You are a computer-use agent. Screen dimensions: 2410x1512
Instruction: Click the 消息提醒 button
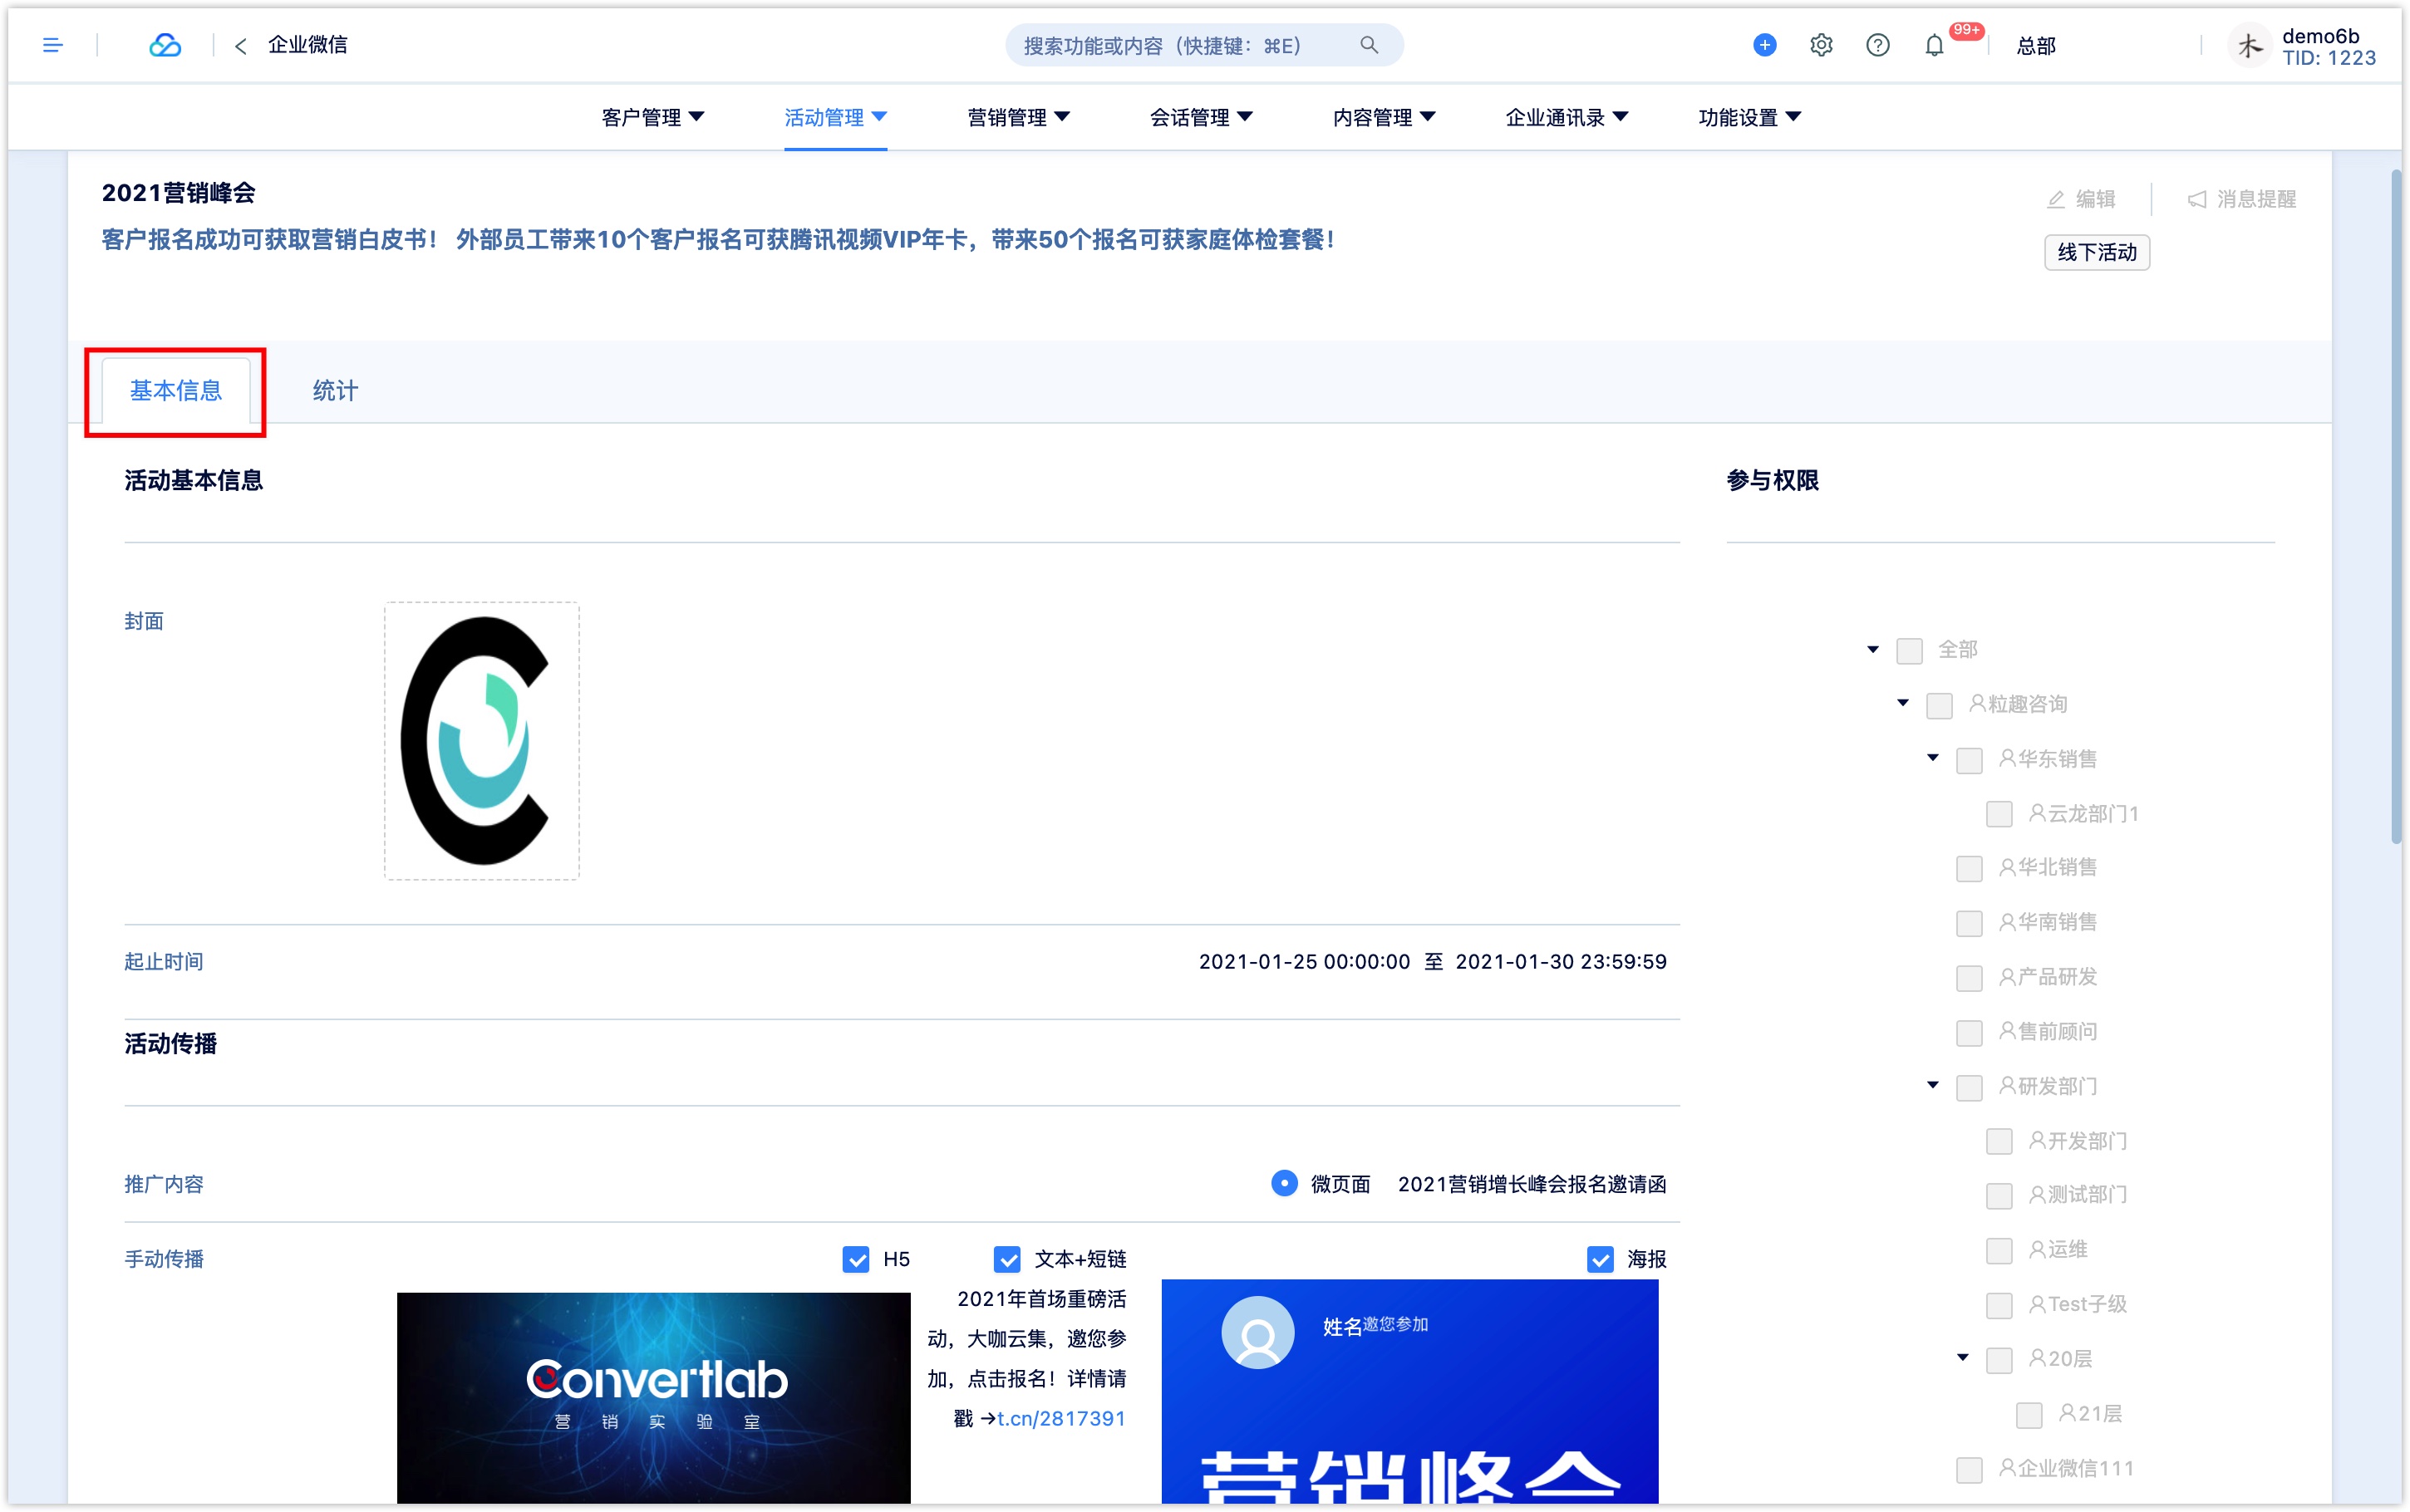(x=2242, y=199)
